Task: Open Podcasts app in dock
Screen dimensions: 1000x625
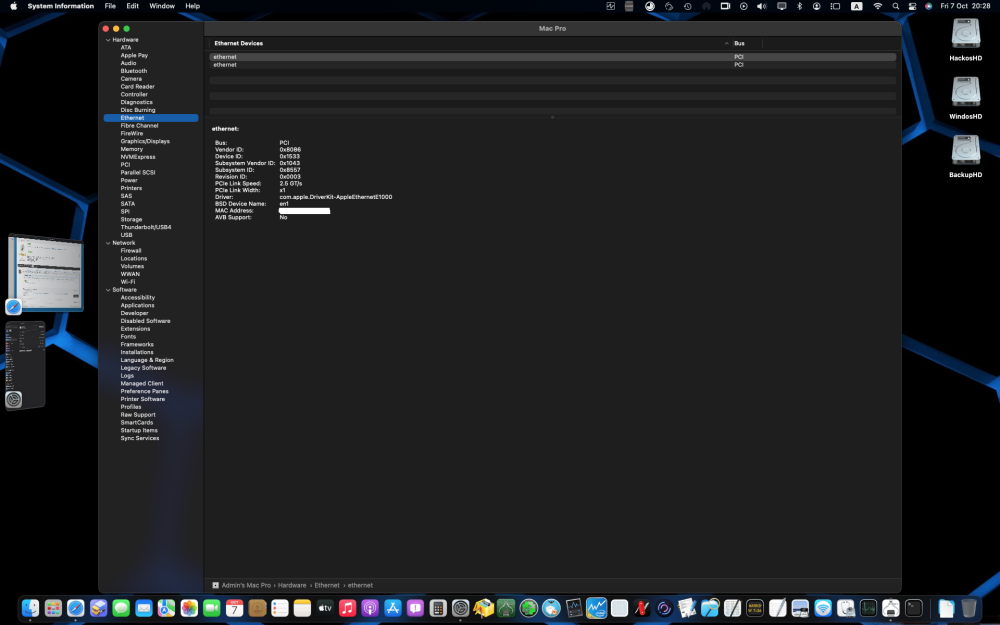Action: coord(371,608)
